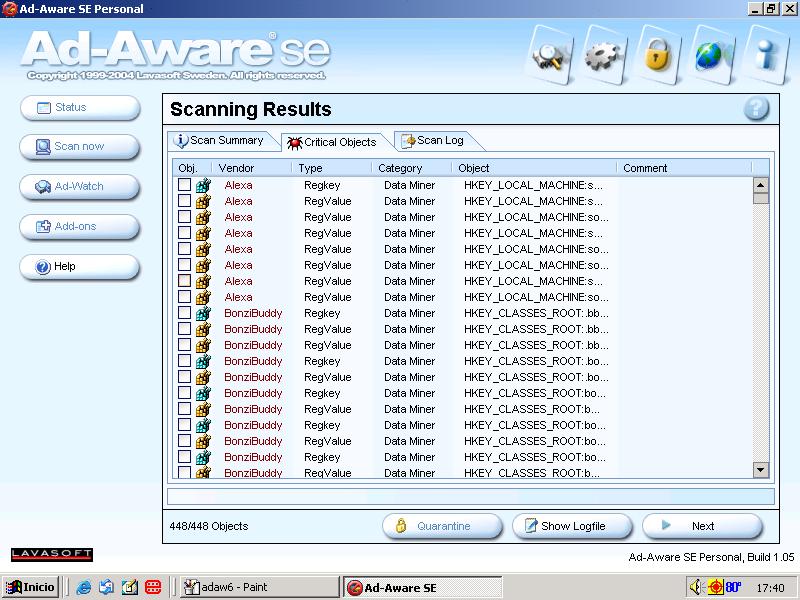This screenshot has height=600, width=800.
Task: Select 'Alexa' vendor cell in the Regkey row
Action: tap(238, 185)
